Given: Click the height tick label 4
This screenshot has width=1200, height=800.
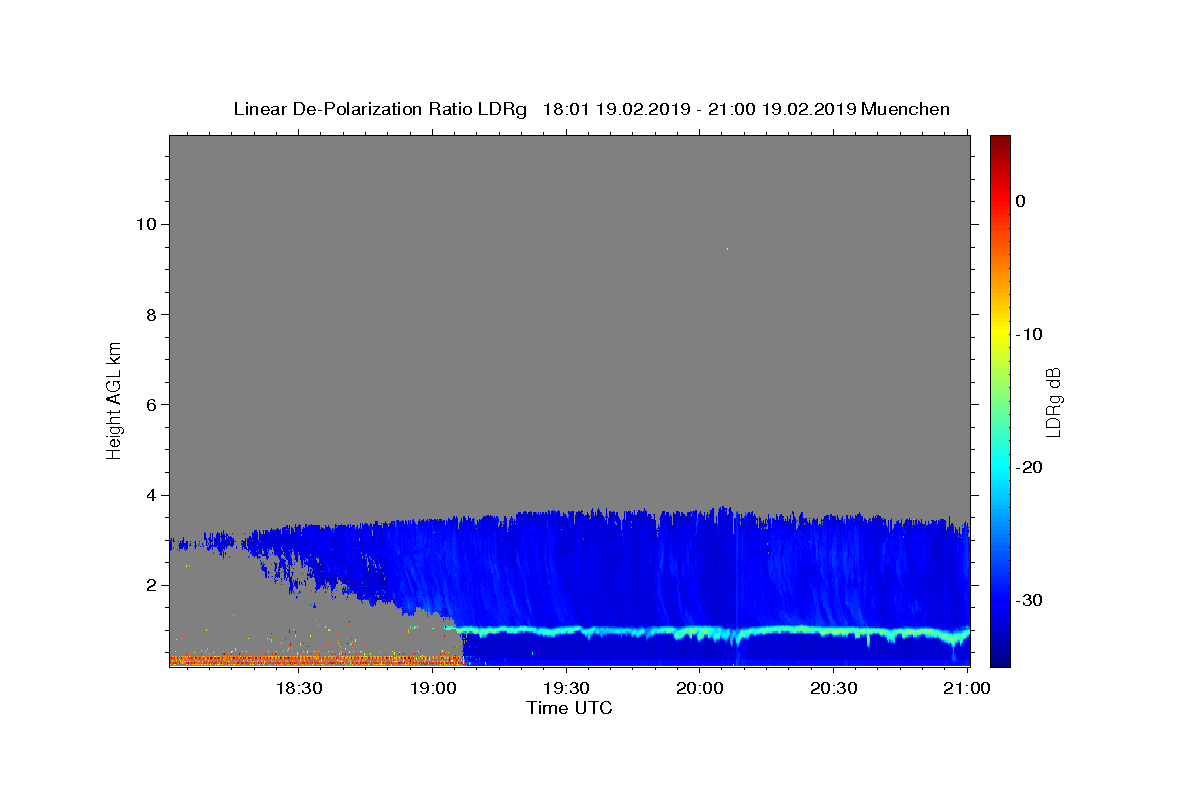Looking at the screenshot, I should [151, 495].
